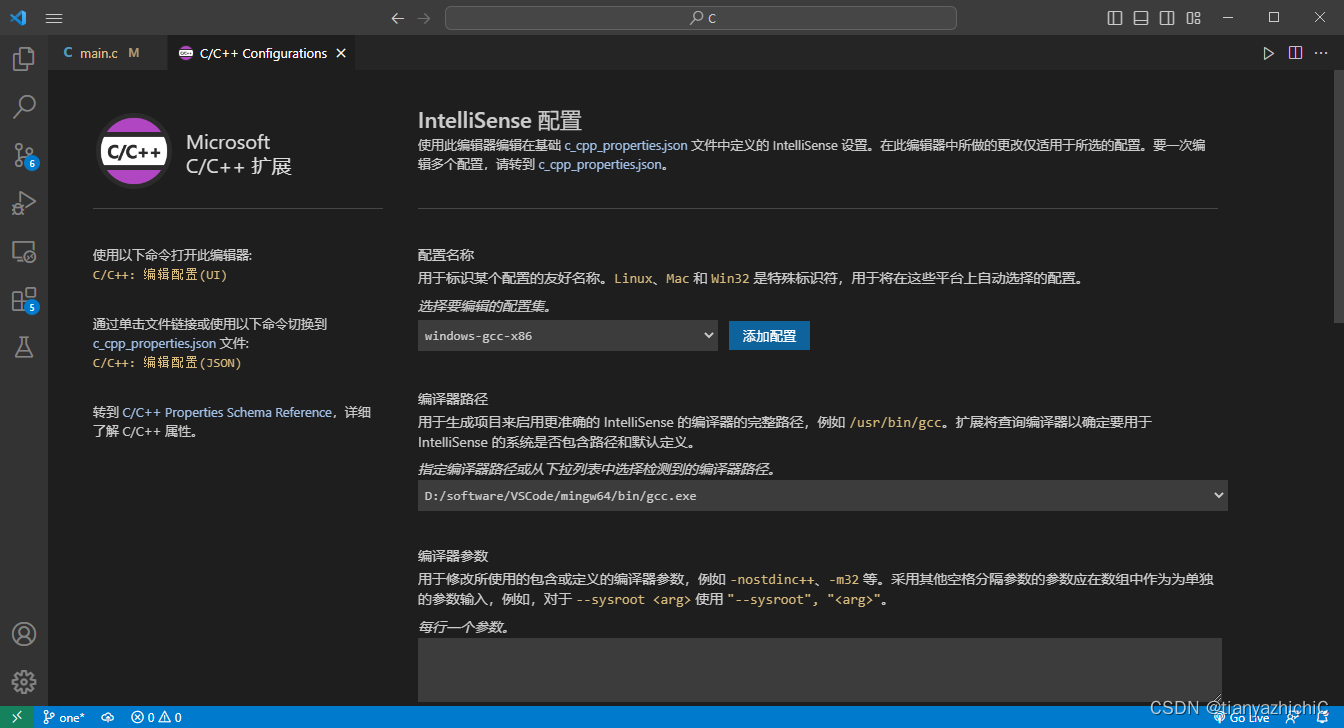Toggle the secondary side bar layout icon

tap(1167, 18)
